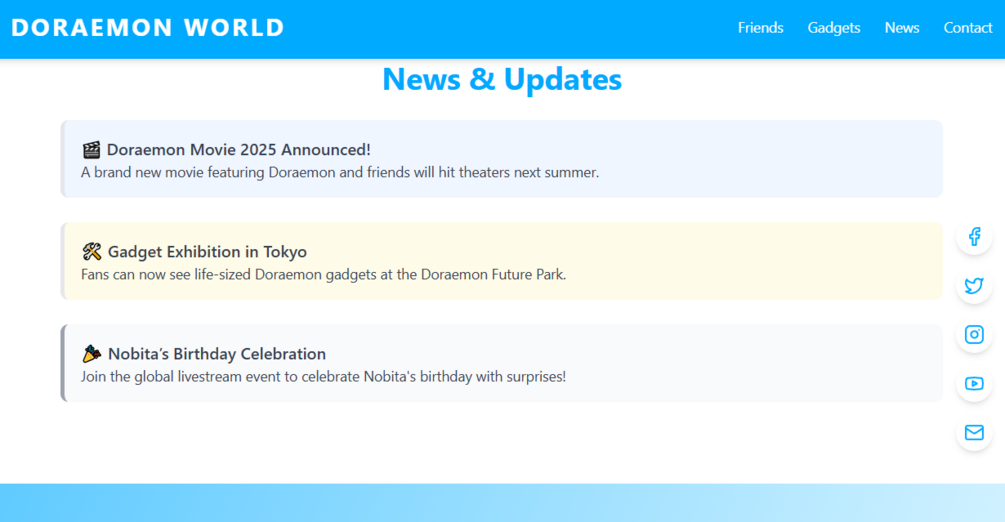The height and width of the screenshot is (522, 1005).
Task: Click 'Nobita's Birthday Celebration' headline
Action: [217, 353]
